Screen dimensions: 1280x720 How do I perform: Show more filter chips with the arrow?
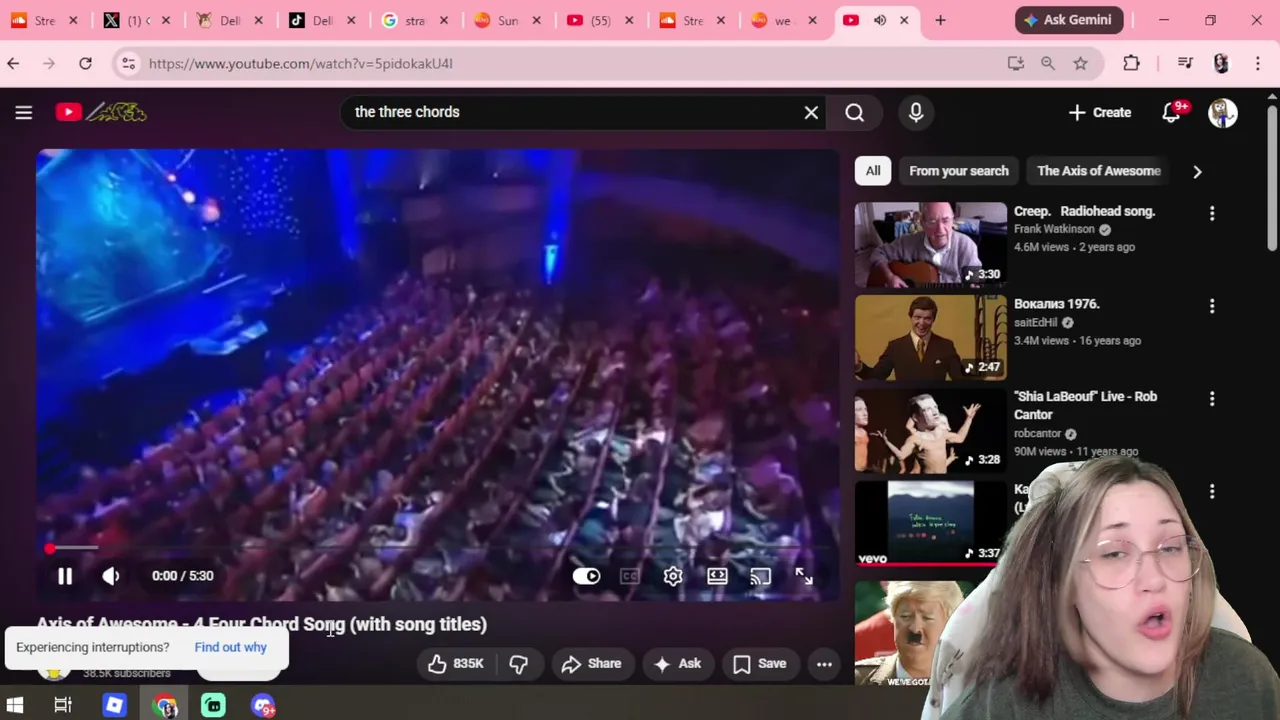[x=1197, y=171]
